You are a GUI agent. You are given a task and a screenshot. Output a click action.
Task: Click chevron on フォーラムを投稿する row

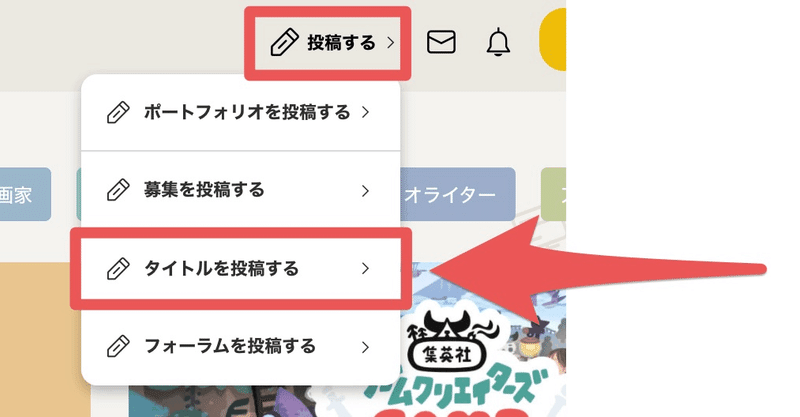(365, 348)
